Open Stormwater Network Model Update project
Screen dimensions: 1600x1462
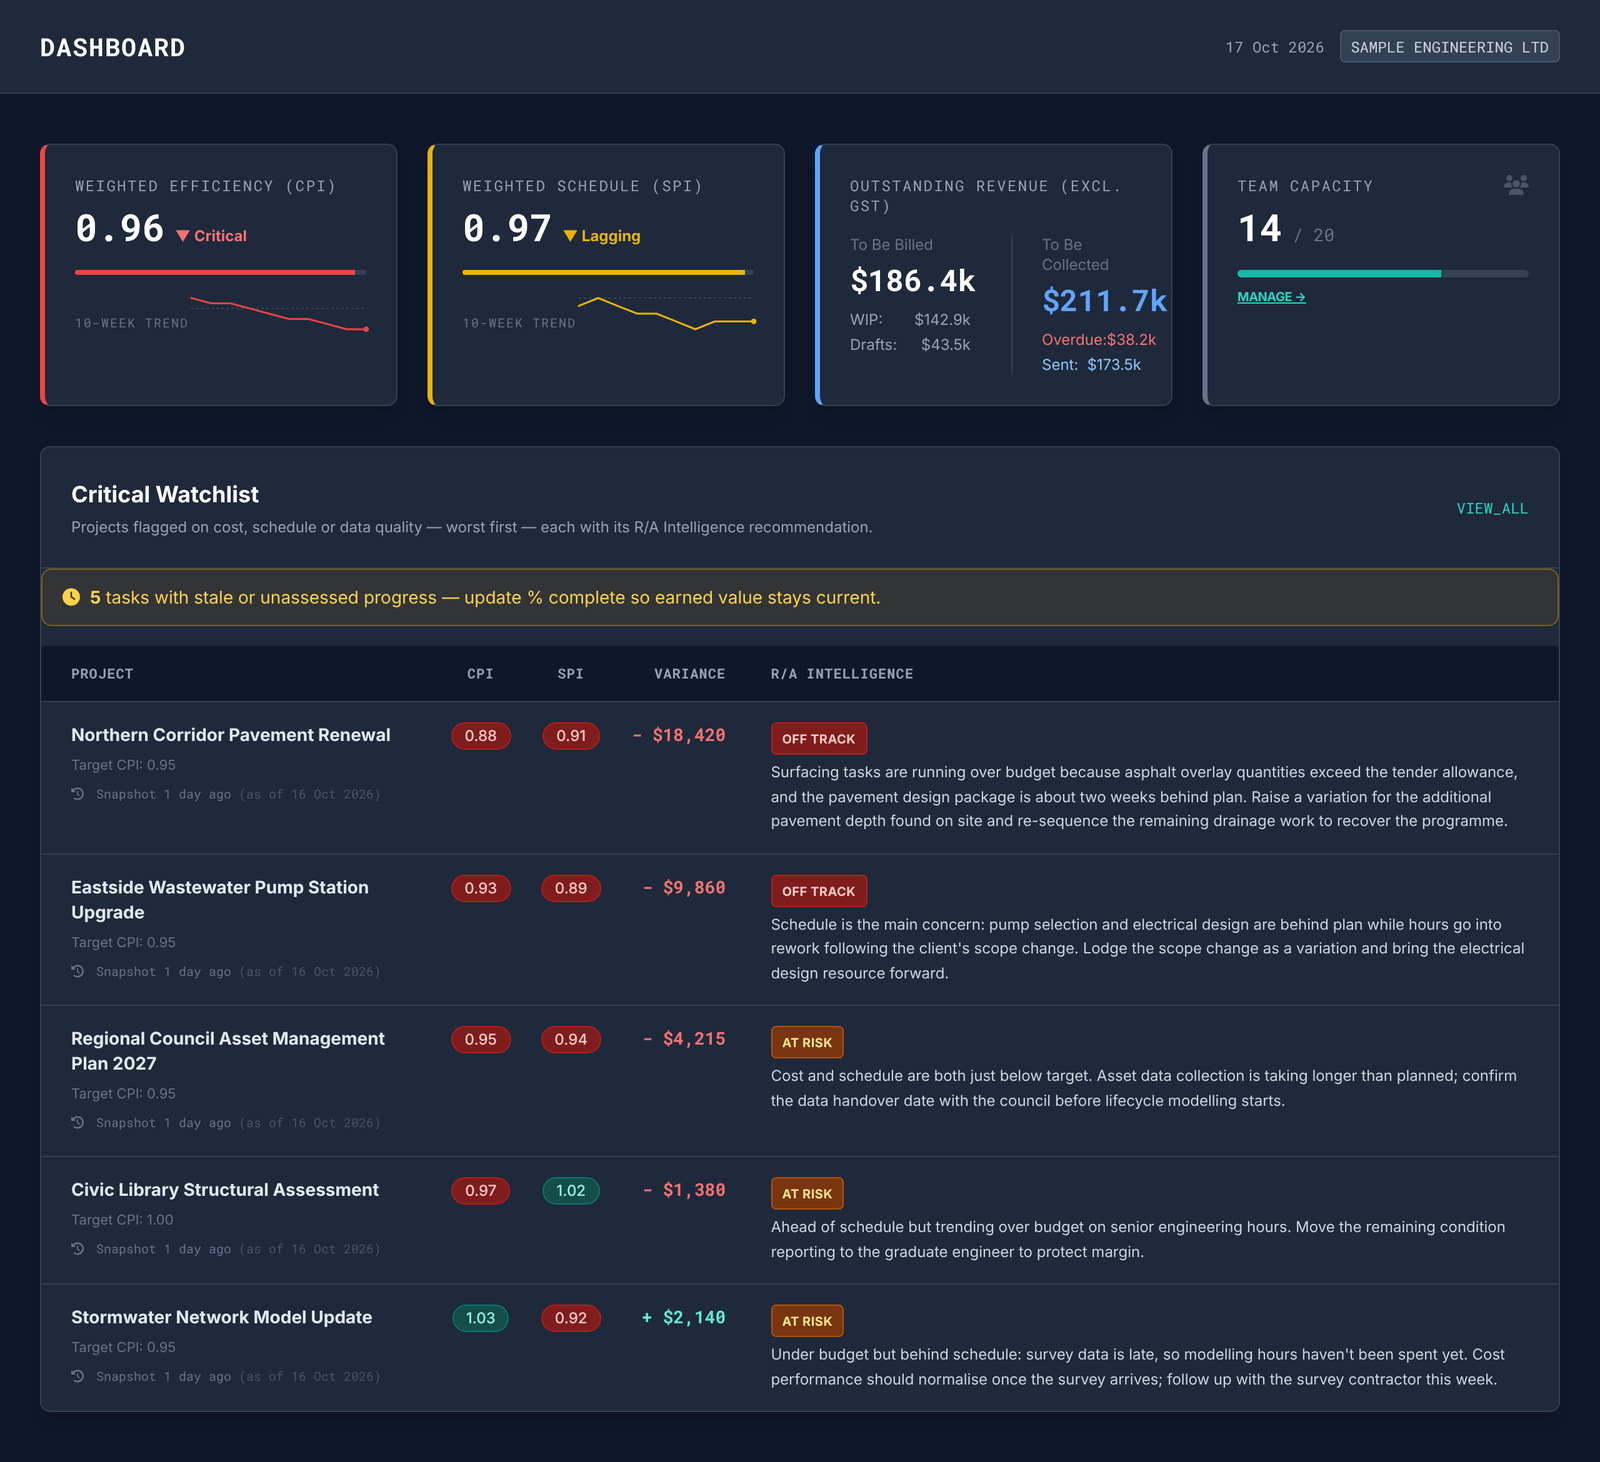(x=222, y=1317)
